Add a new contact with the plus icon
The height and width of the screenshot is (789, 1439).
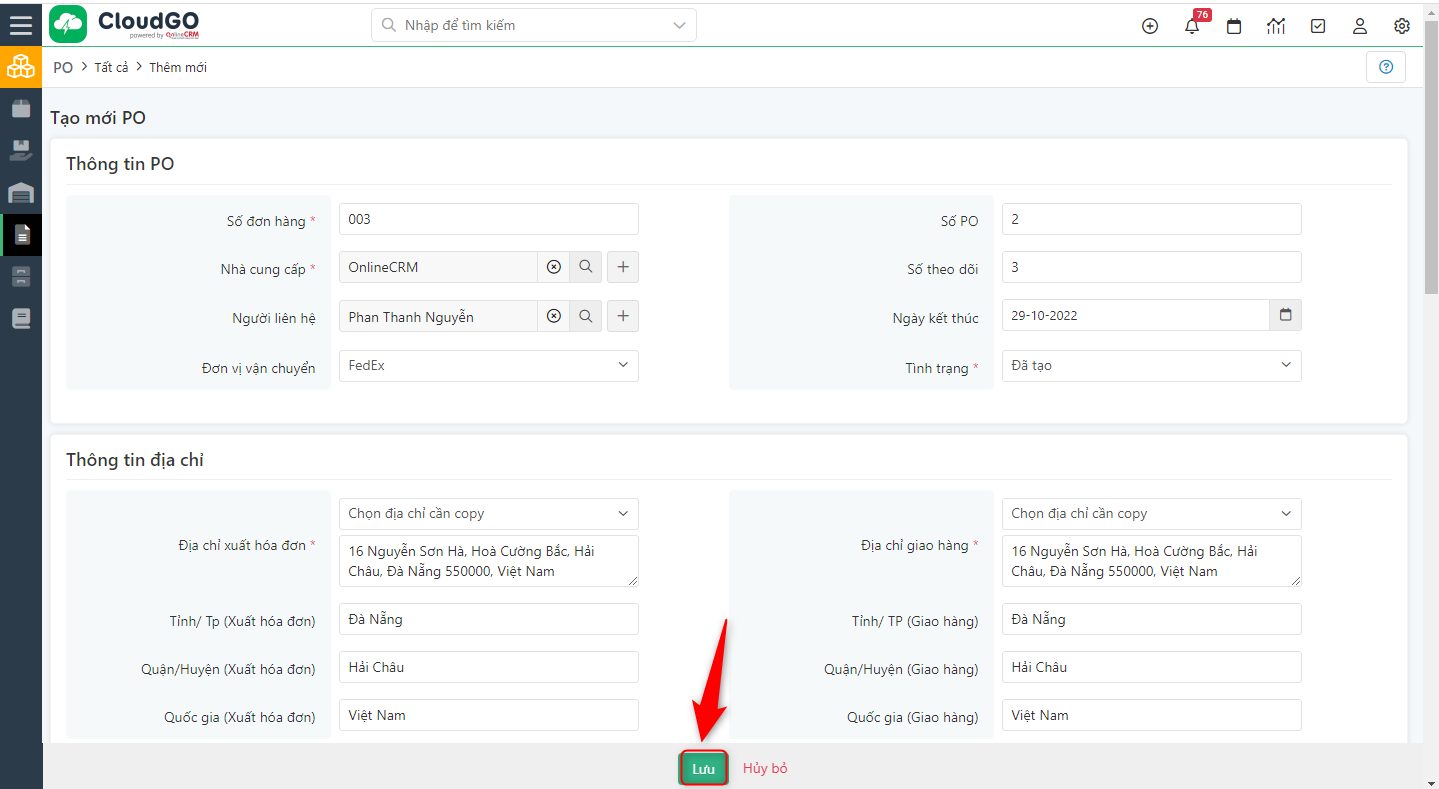pos(622,316)
